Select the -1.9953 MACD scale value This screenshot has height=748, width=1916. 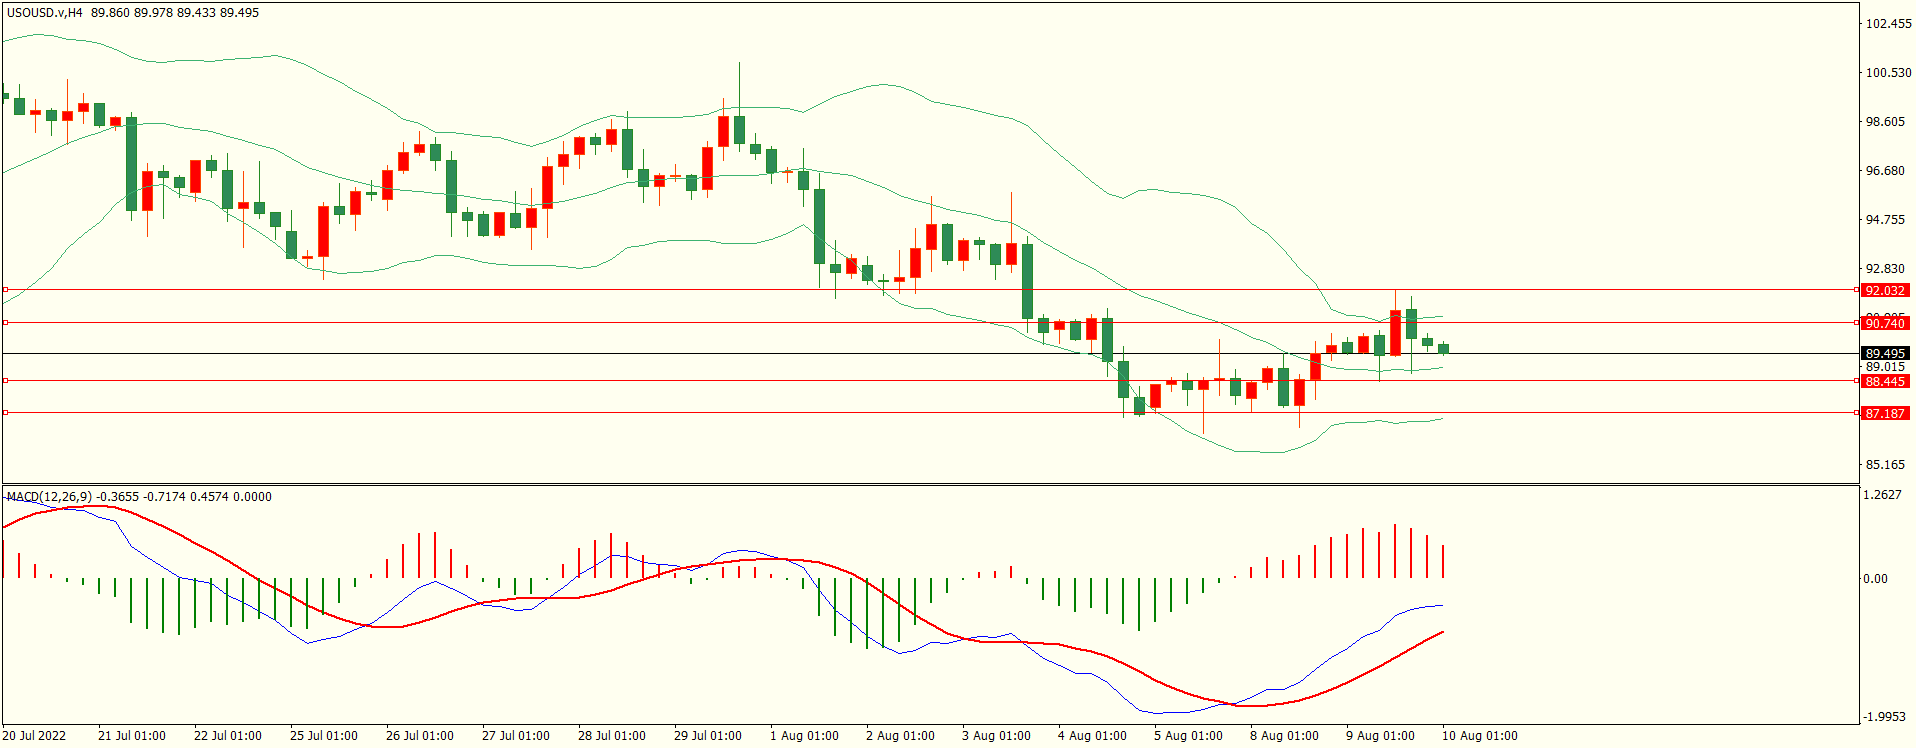click(1884, 717)
